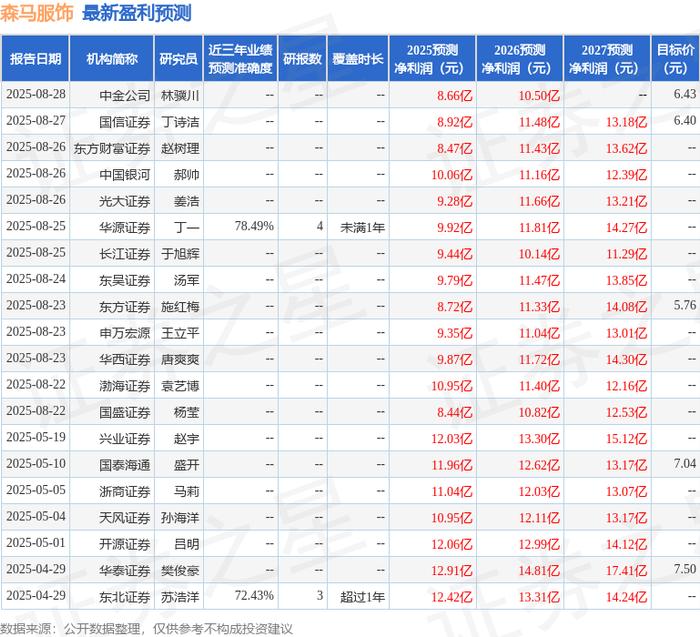Click the 10.50亿 2026 profit value
This screenshot has width=700, height=637.
pos(539,96)
